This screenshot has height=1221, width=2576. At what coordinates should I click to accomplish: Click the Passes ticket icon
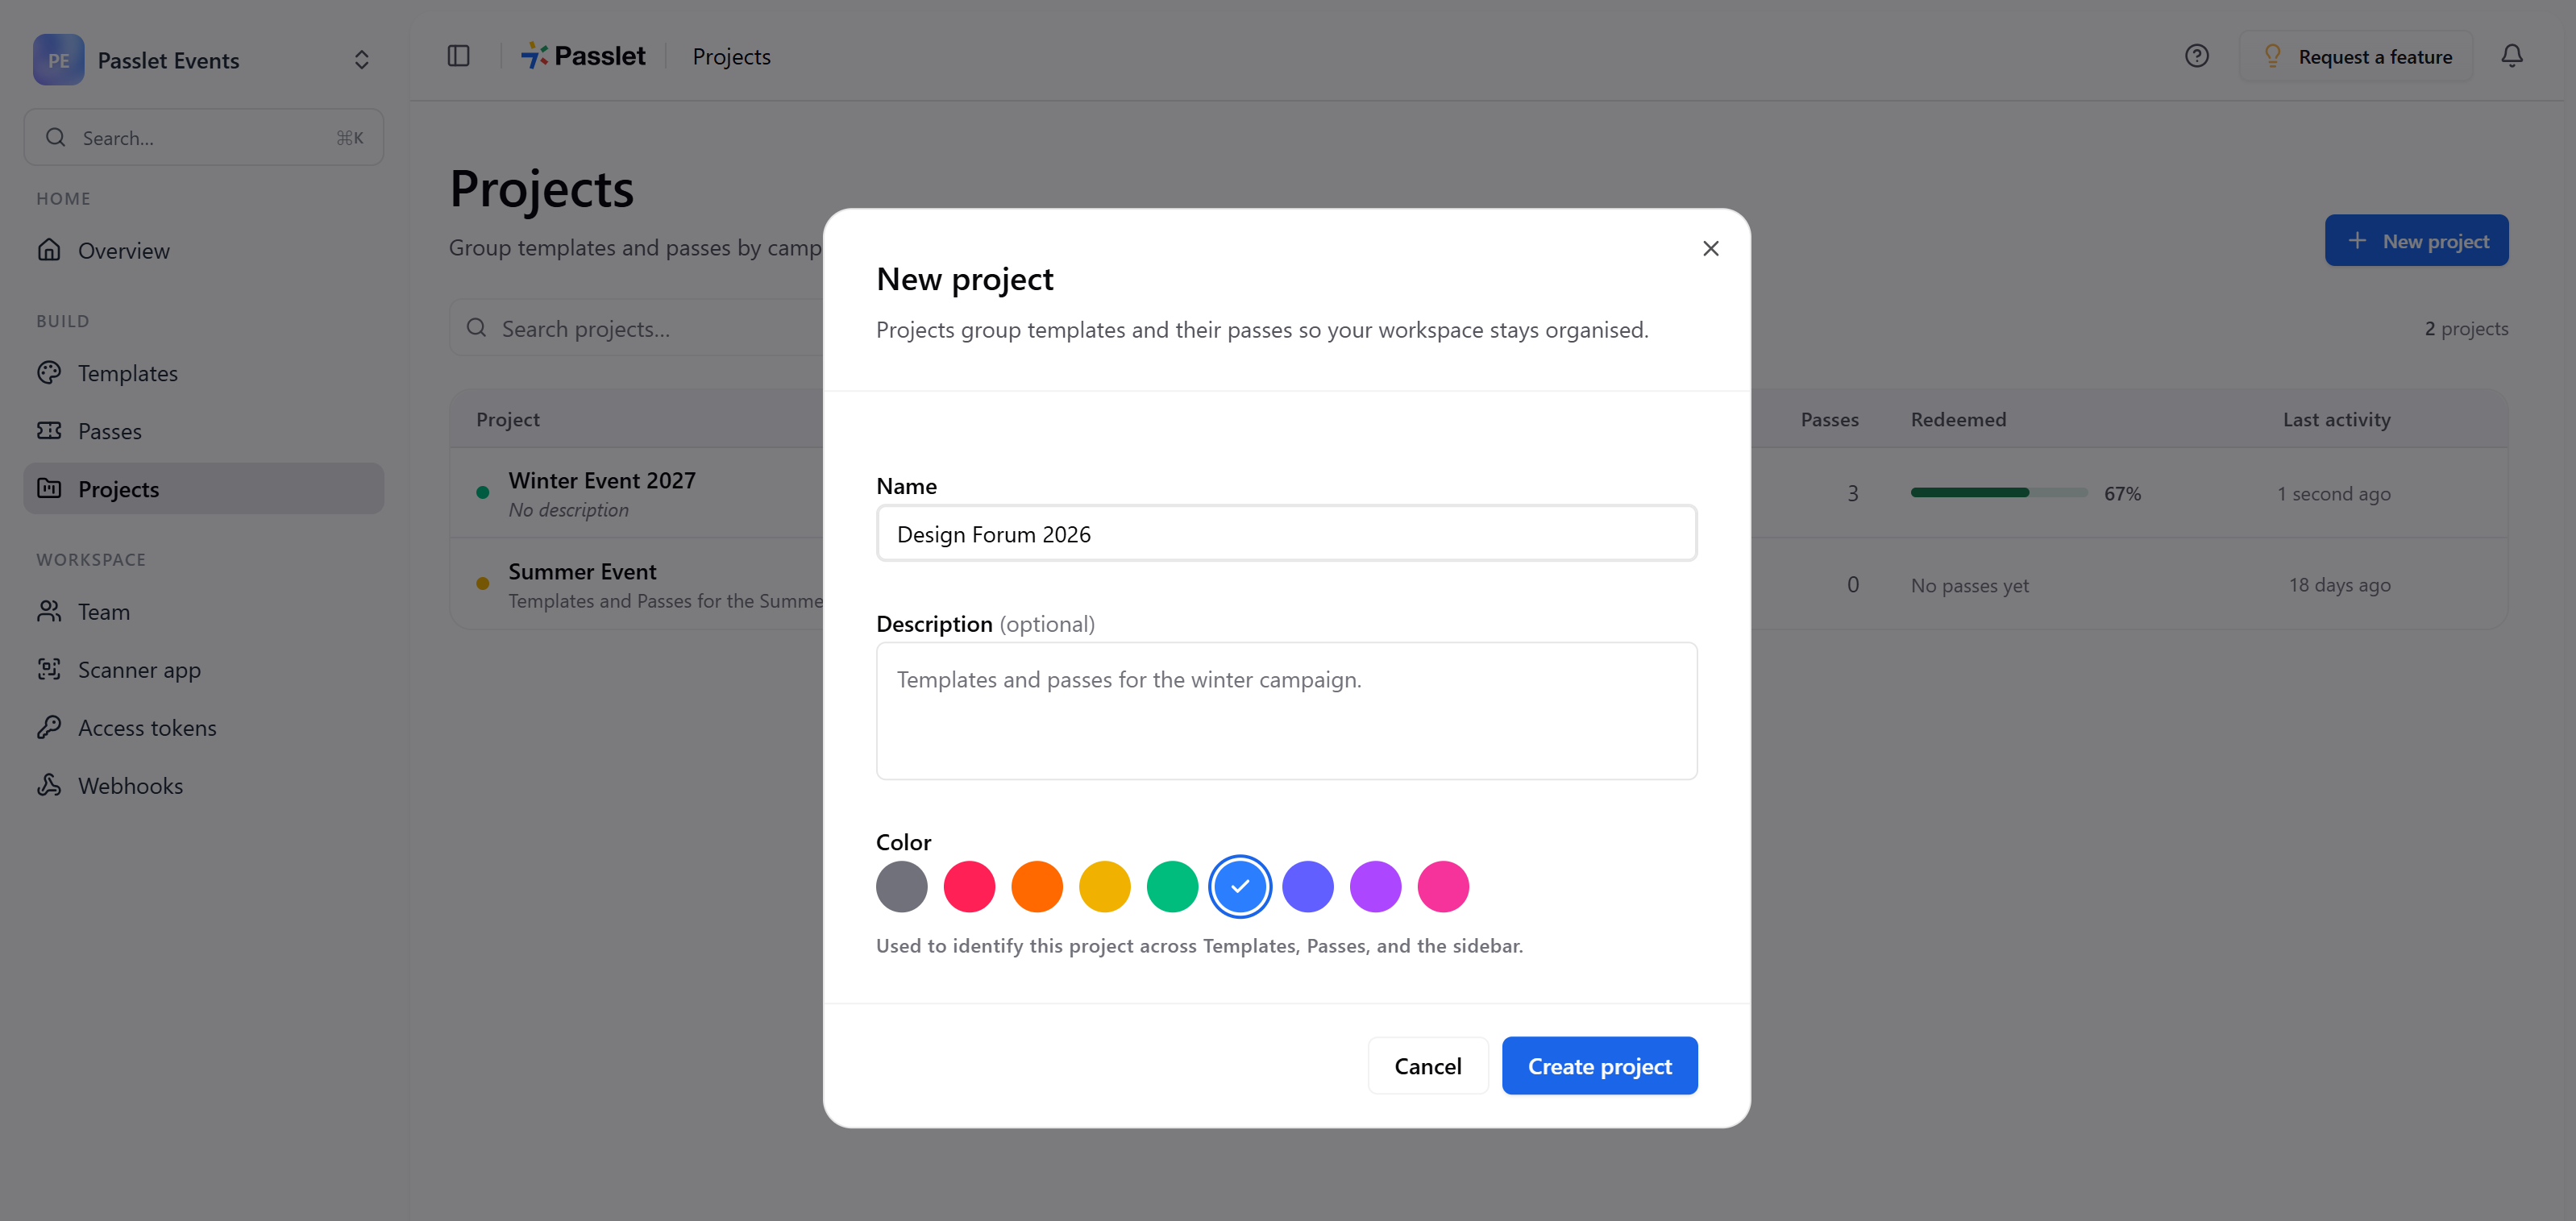point(49,430)
